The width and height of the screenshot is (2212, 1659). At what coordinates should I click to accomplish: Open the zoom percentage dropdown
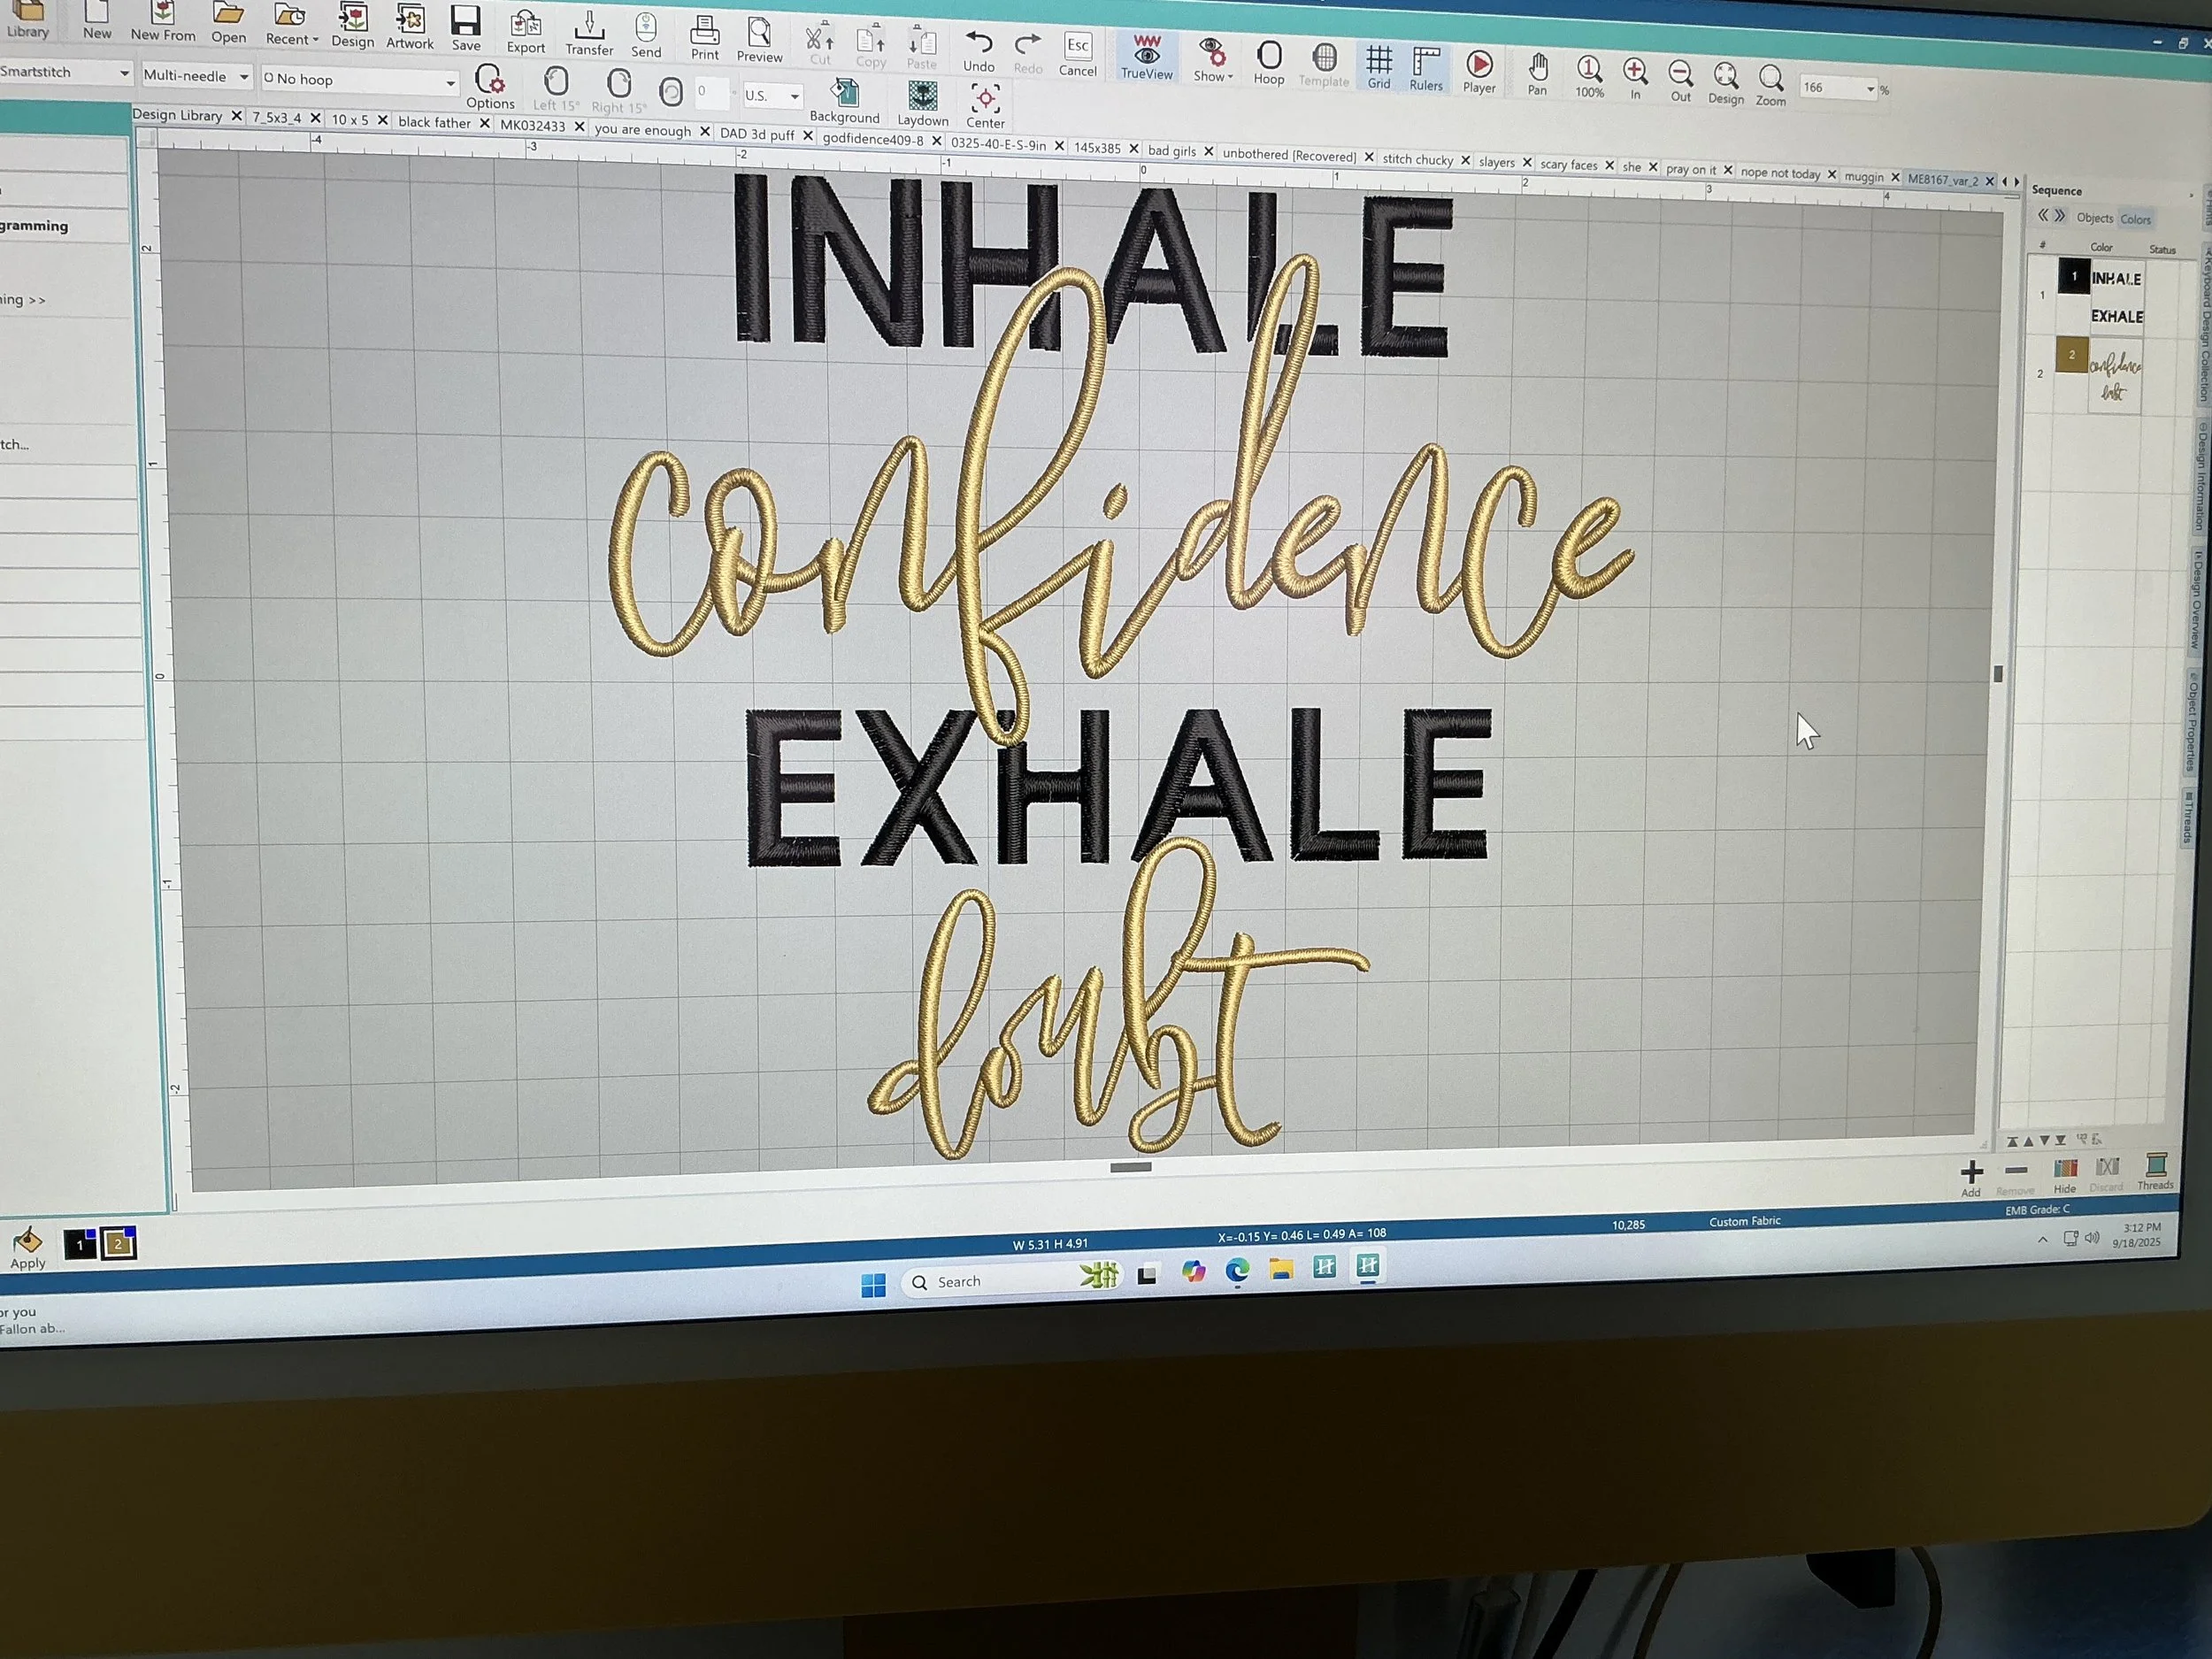[1870, 89]
